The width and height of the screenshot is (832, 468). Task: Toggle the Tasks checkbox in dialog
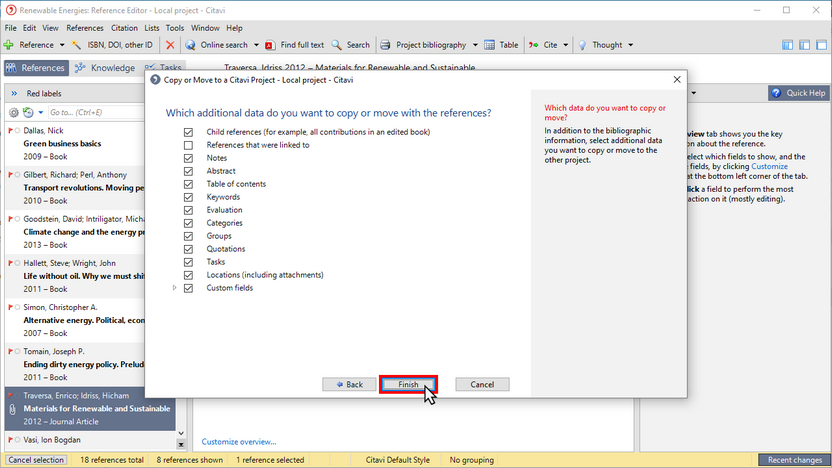188,262
